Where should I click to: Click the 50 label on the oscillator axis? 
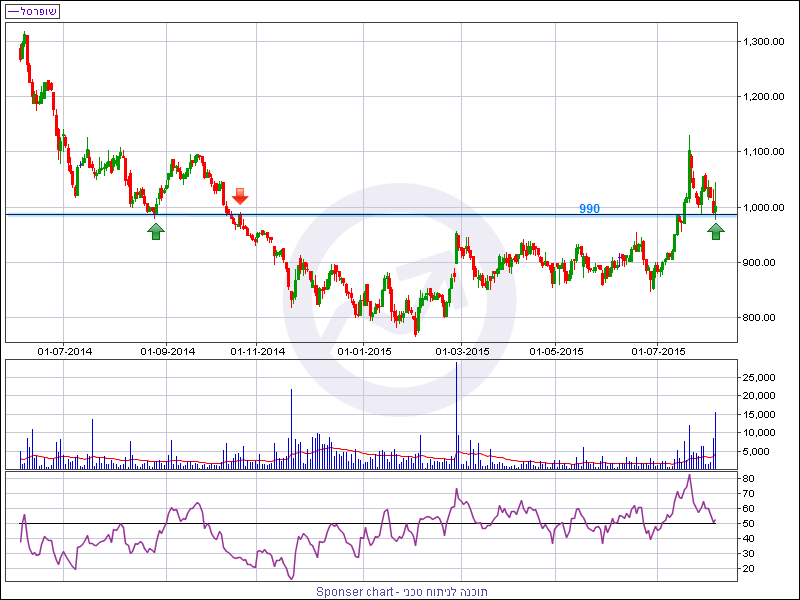coord(747,524)
